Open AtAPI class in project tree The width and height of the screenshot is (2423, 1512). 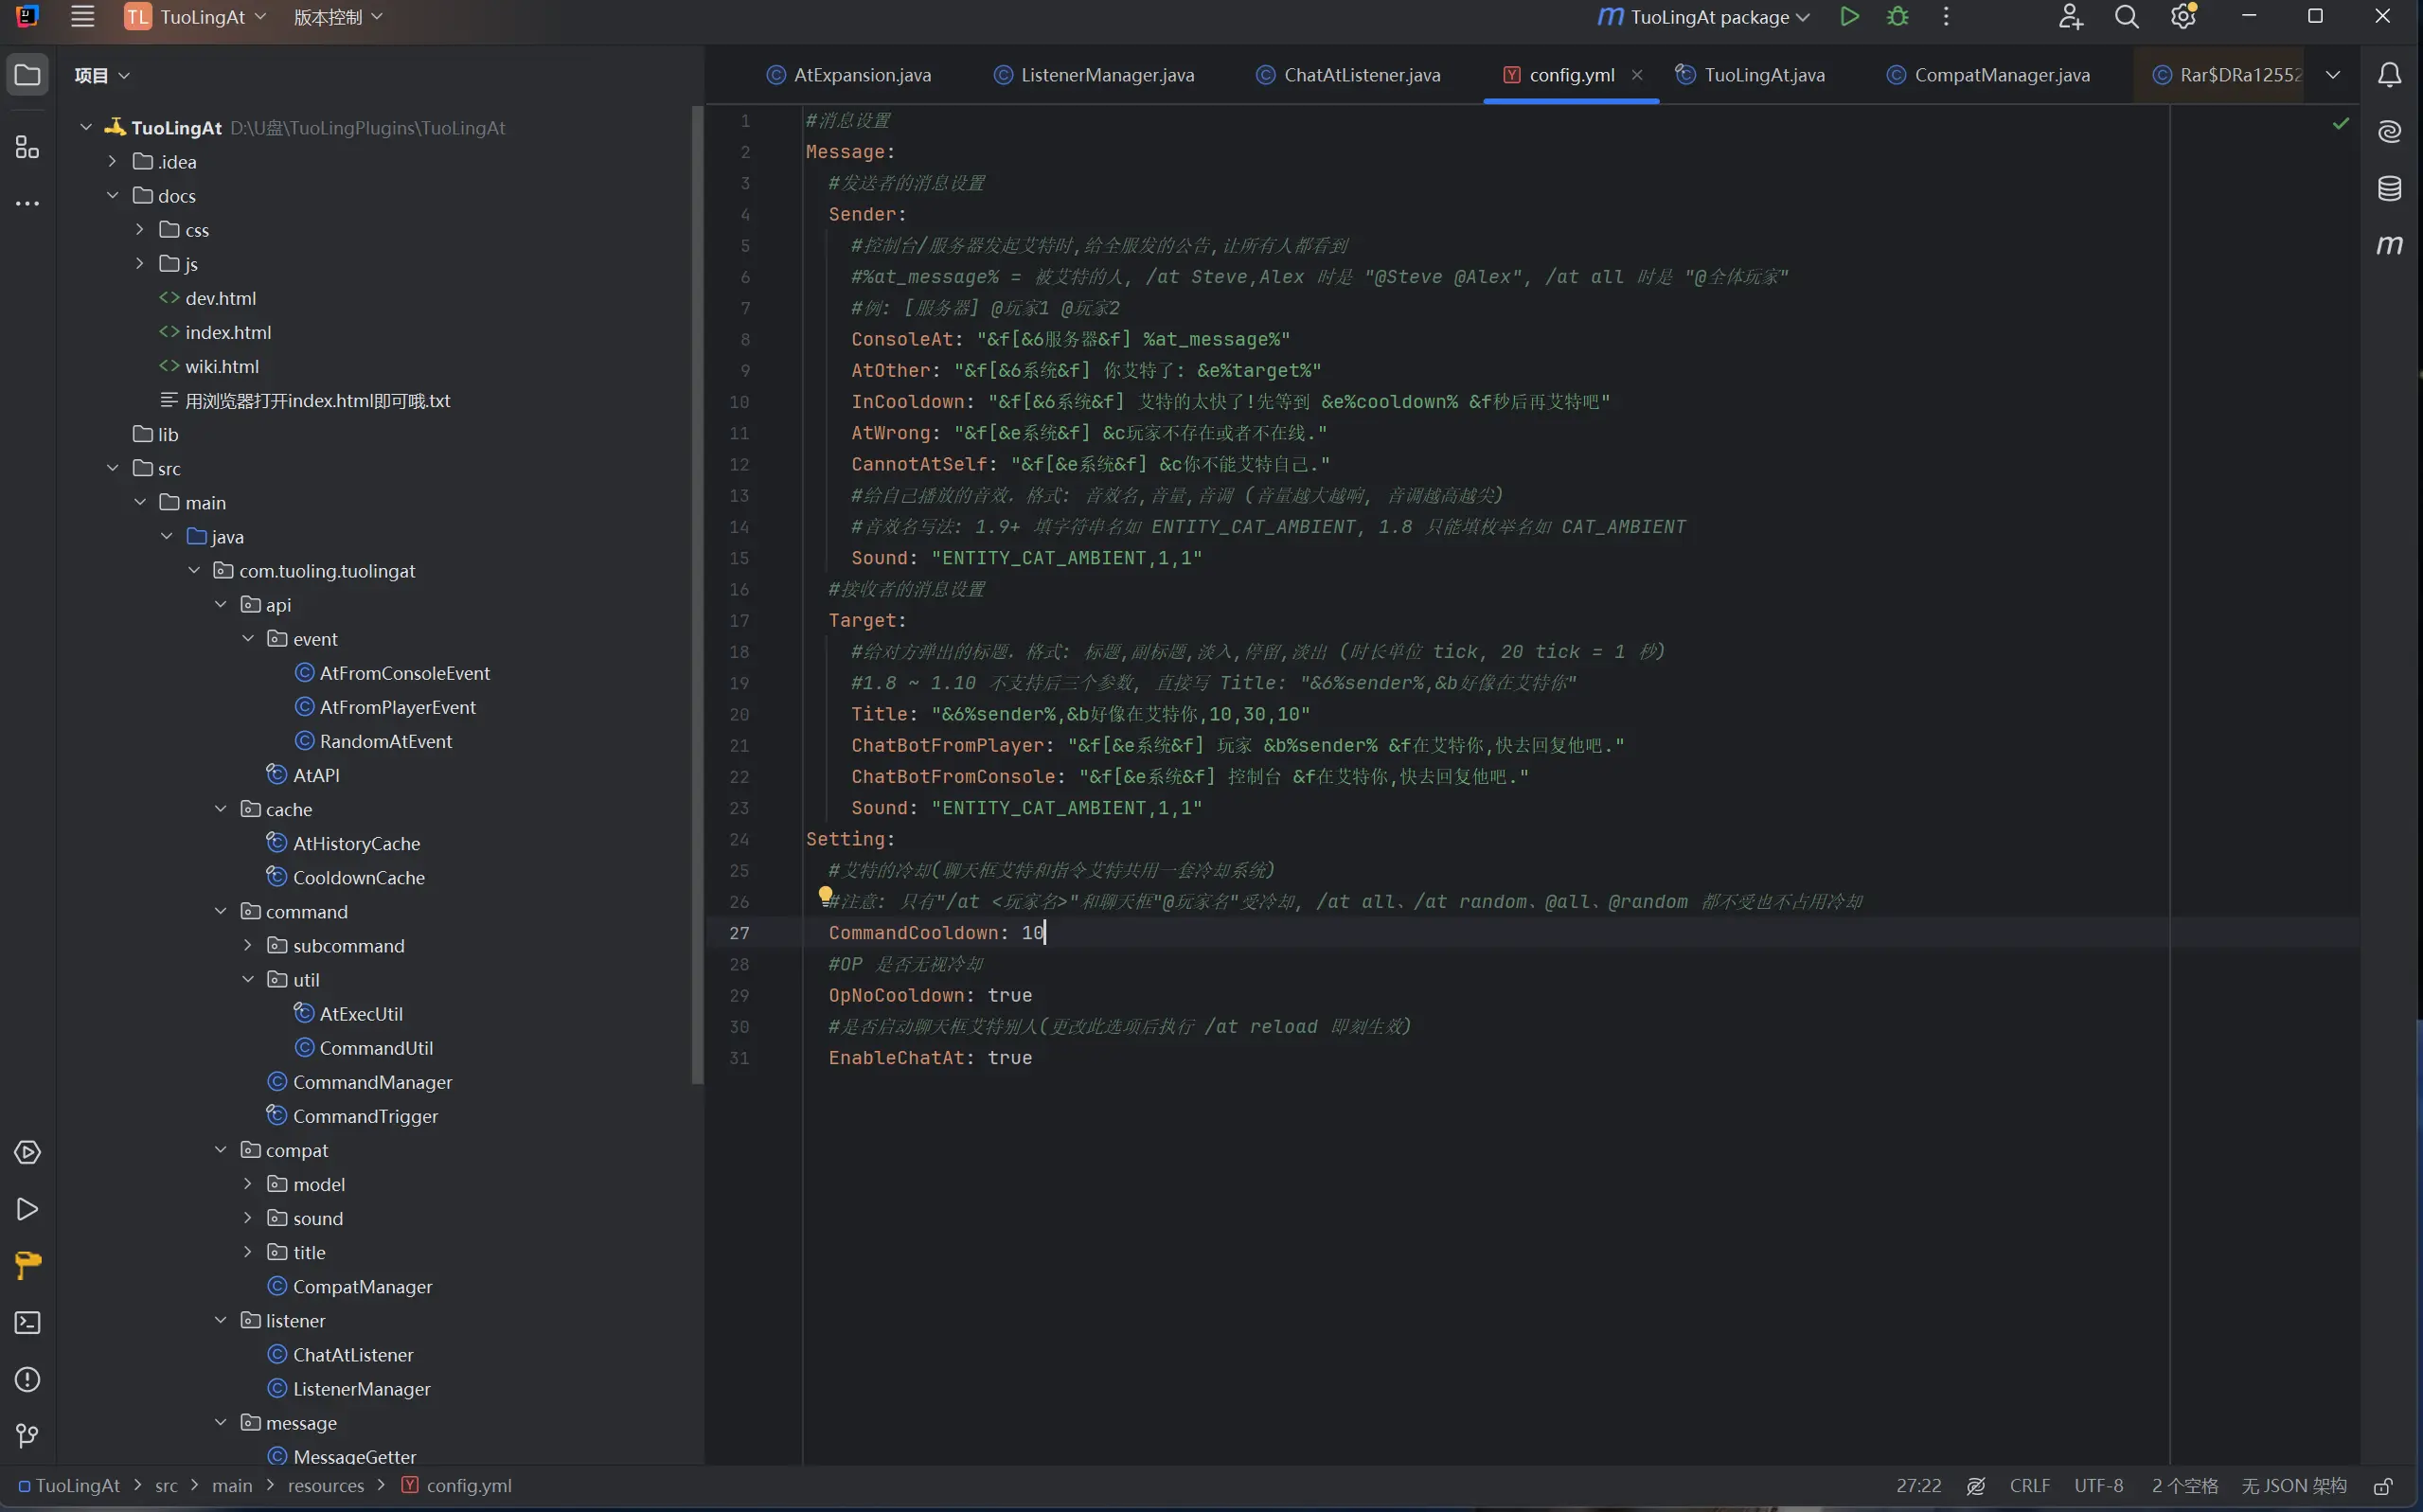303,775
